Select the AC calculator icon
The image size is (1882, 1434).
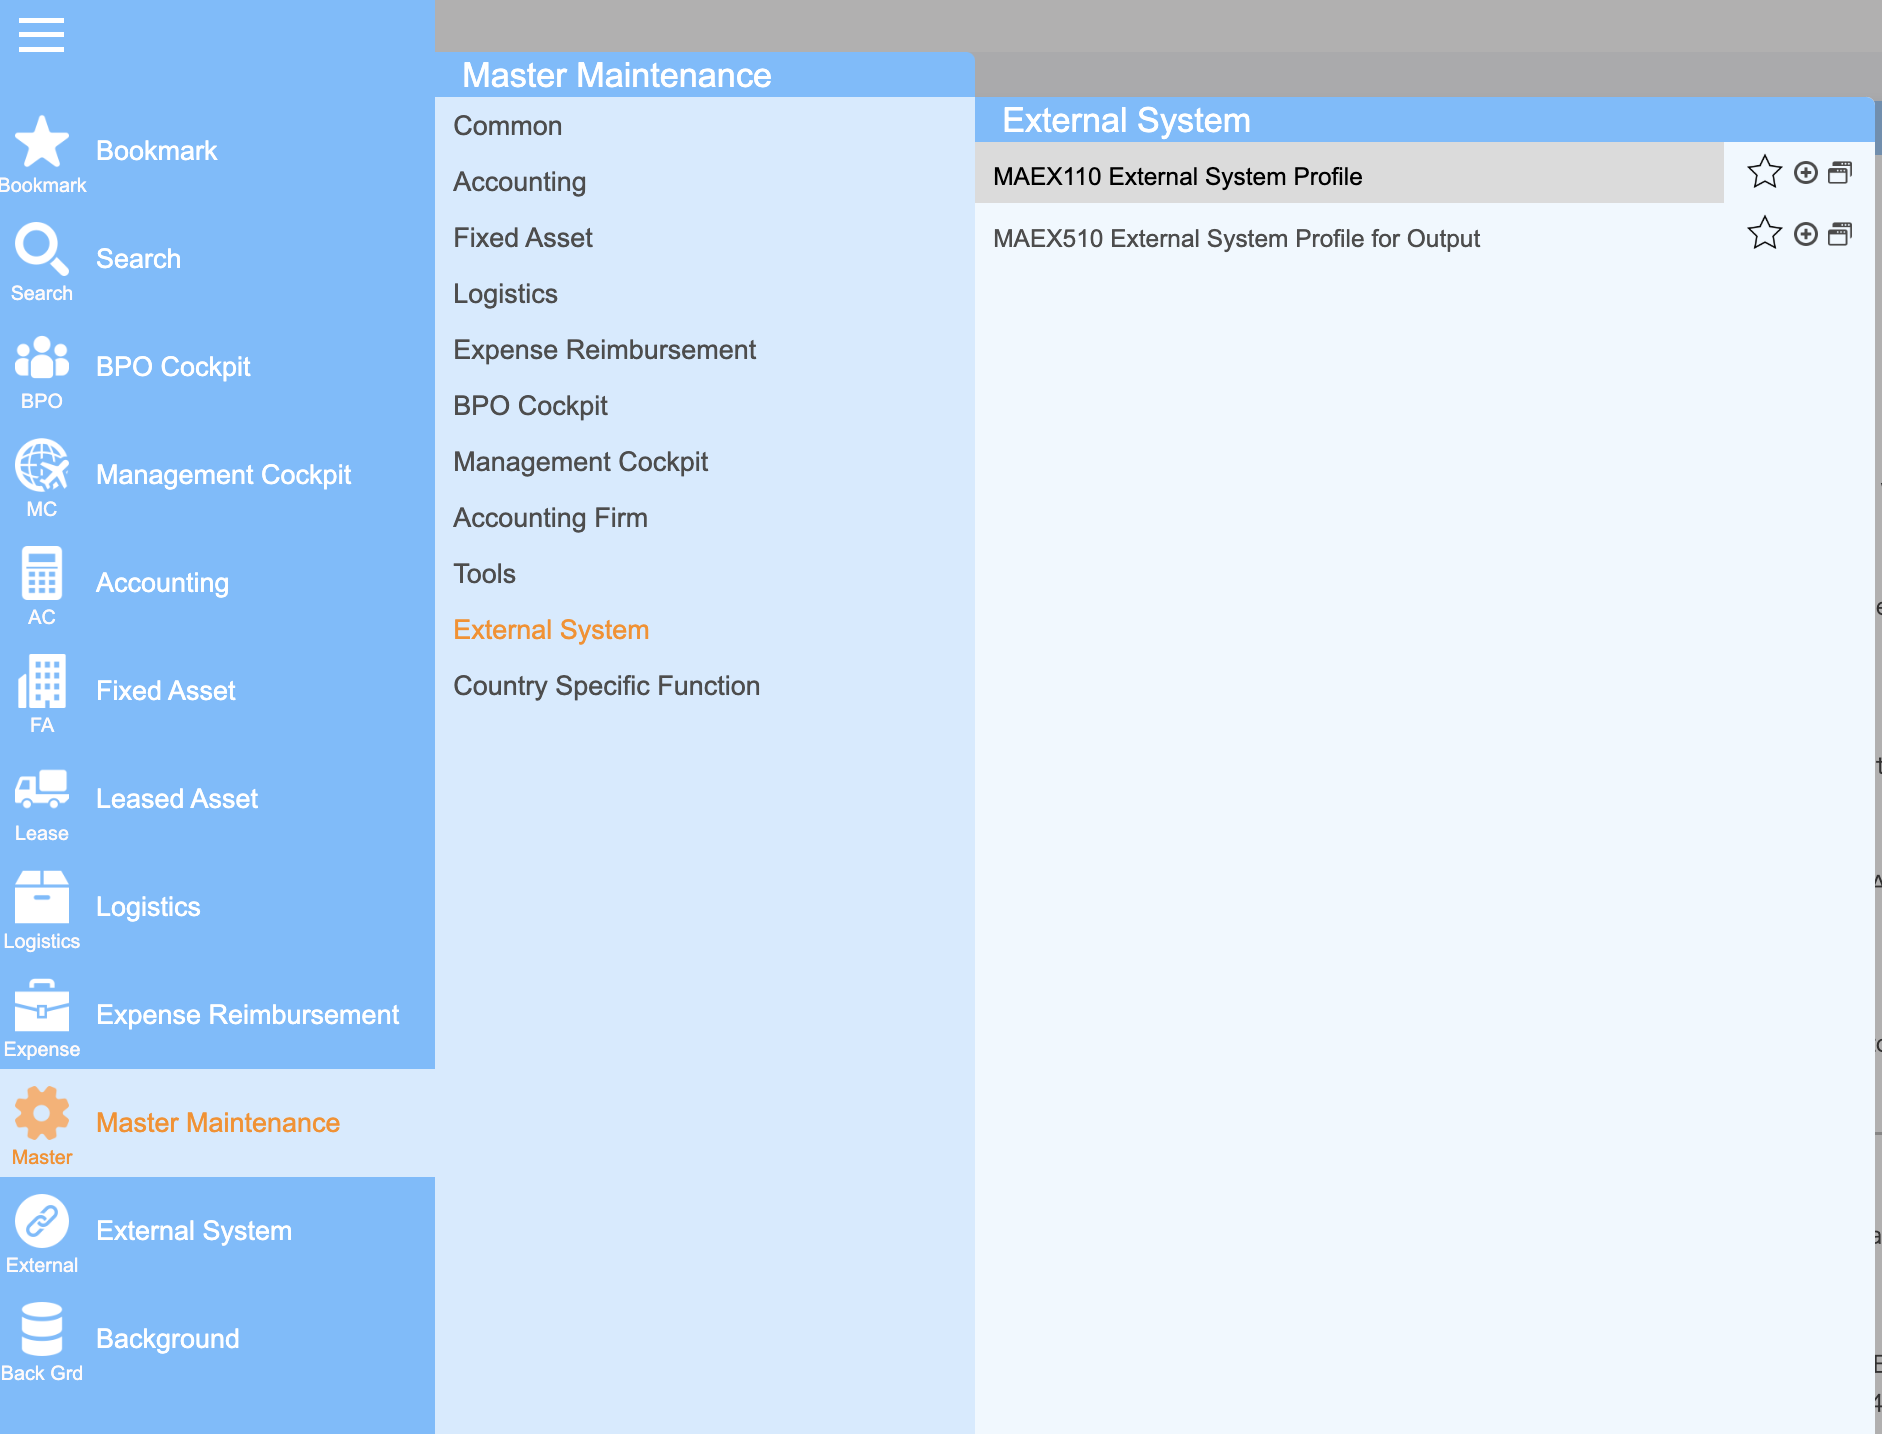[x=42, y=574]
